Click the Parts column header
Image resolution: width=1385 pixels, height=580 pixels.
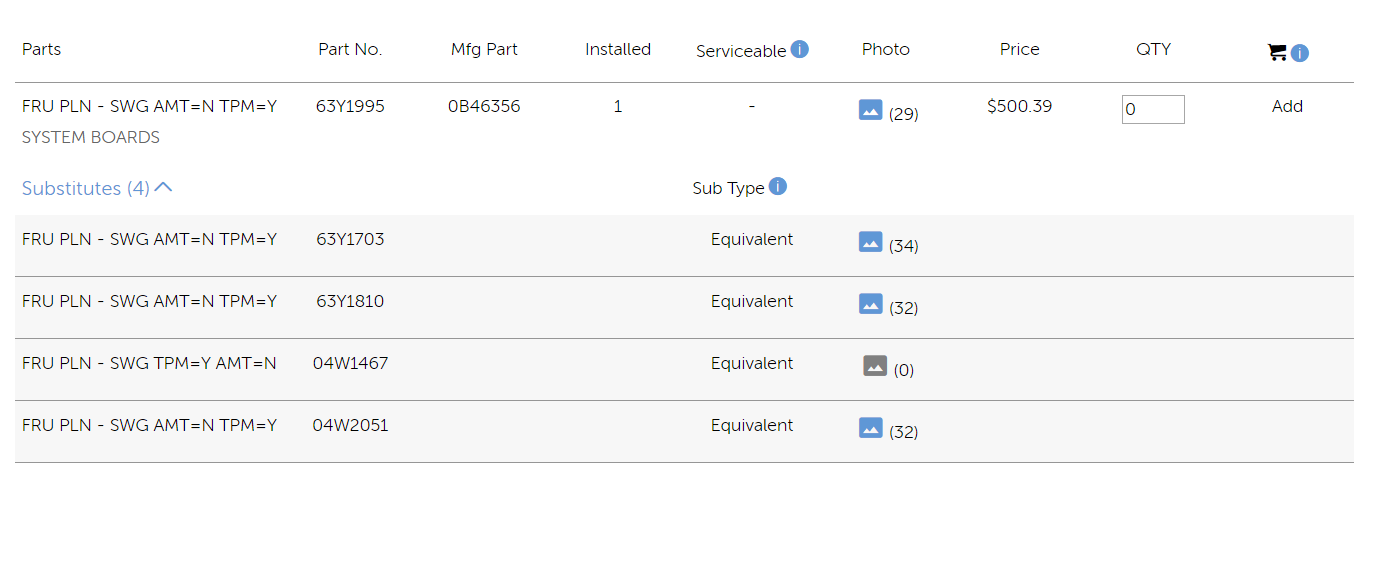(41, 49)
